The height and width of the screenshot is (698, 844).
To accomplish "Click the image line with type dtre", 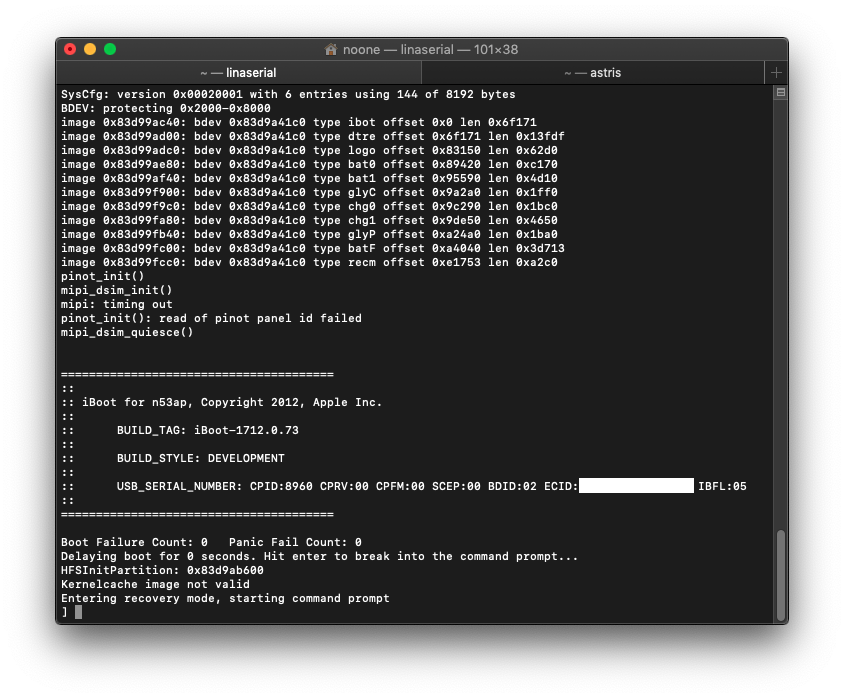I will pyautogui.click(x=312, y=136).
